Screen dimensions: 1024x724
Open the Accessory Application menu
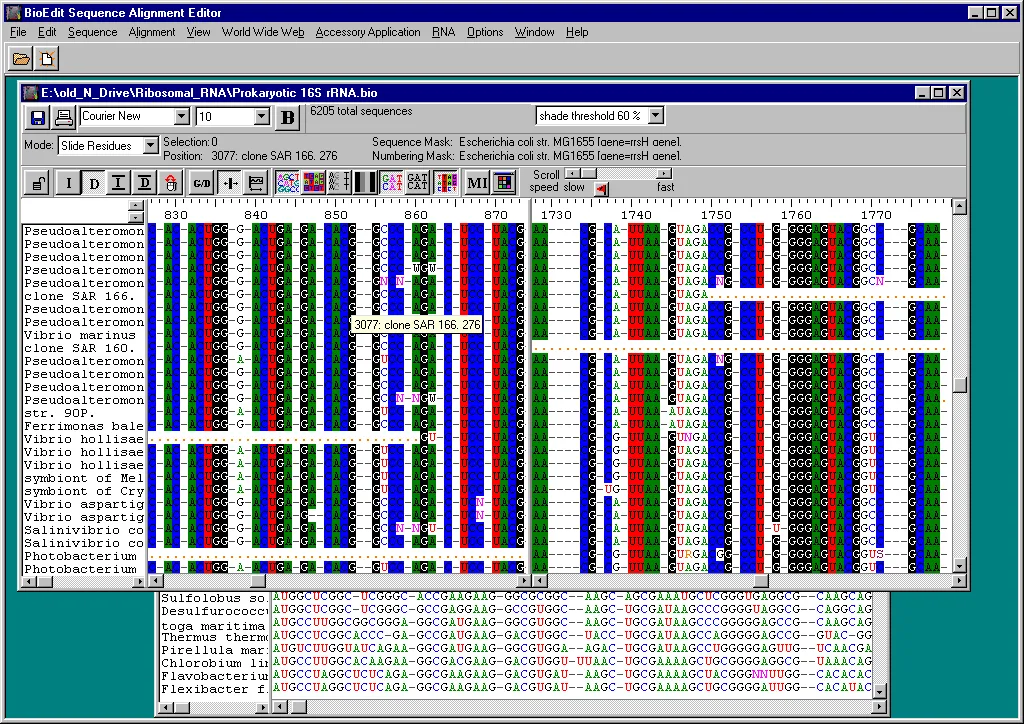click(368, 32)
